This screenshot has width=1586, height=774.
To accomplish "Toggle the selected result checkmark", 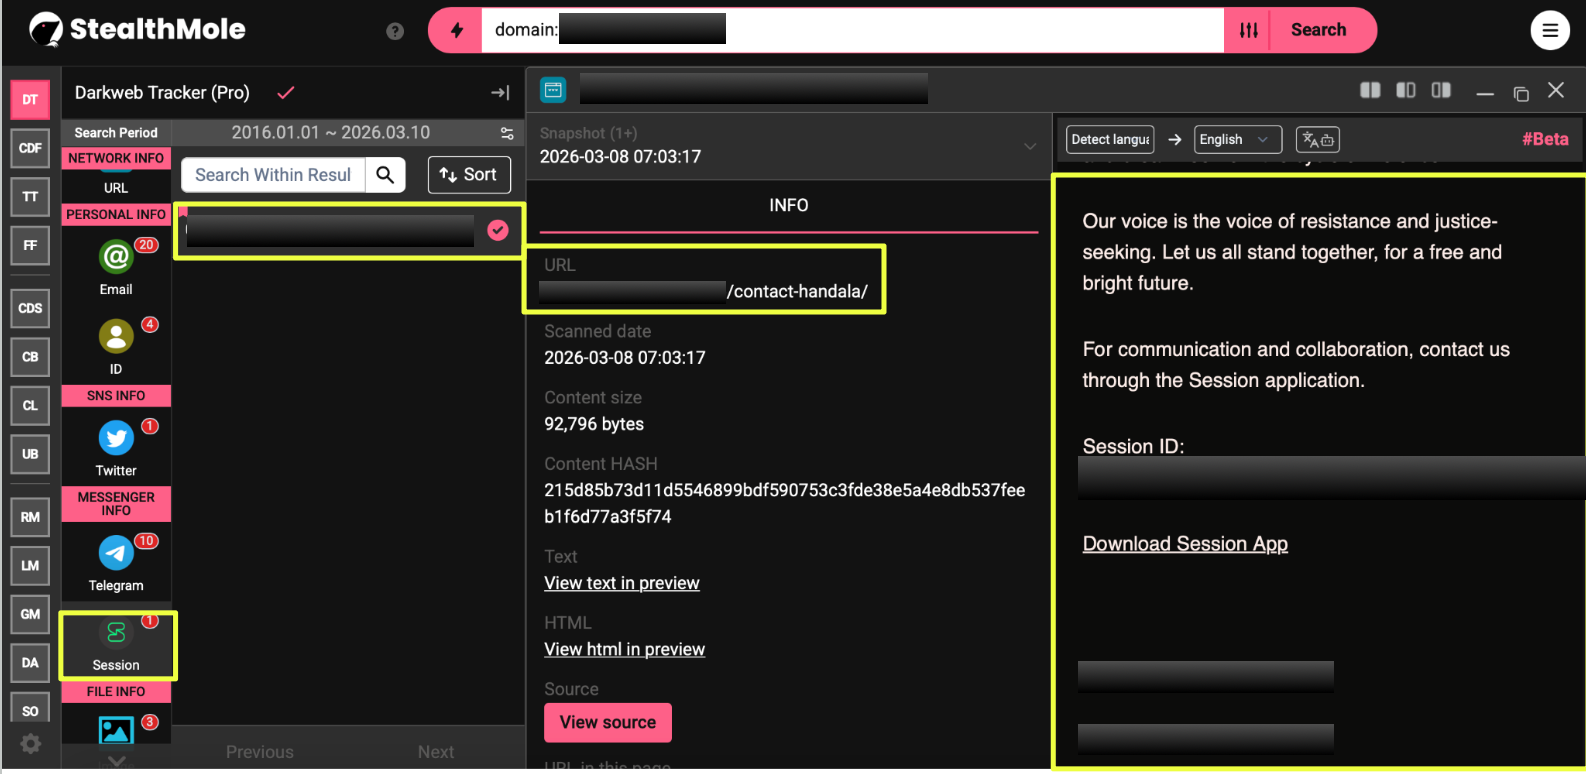I will click(497, 230).
